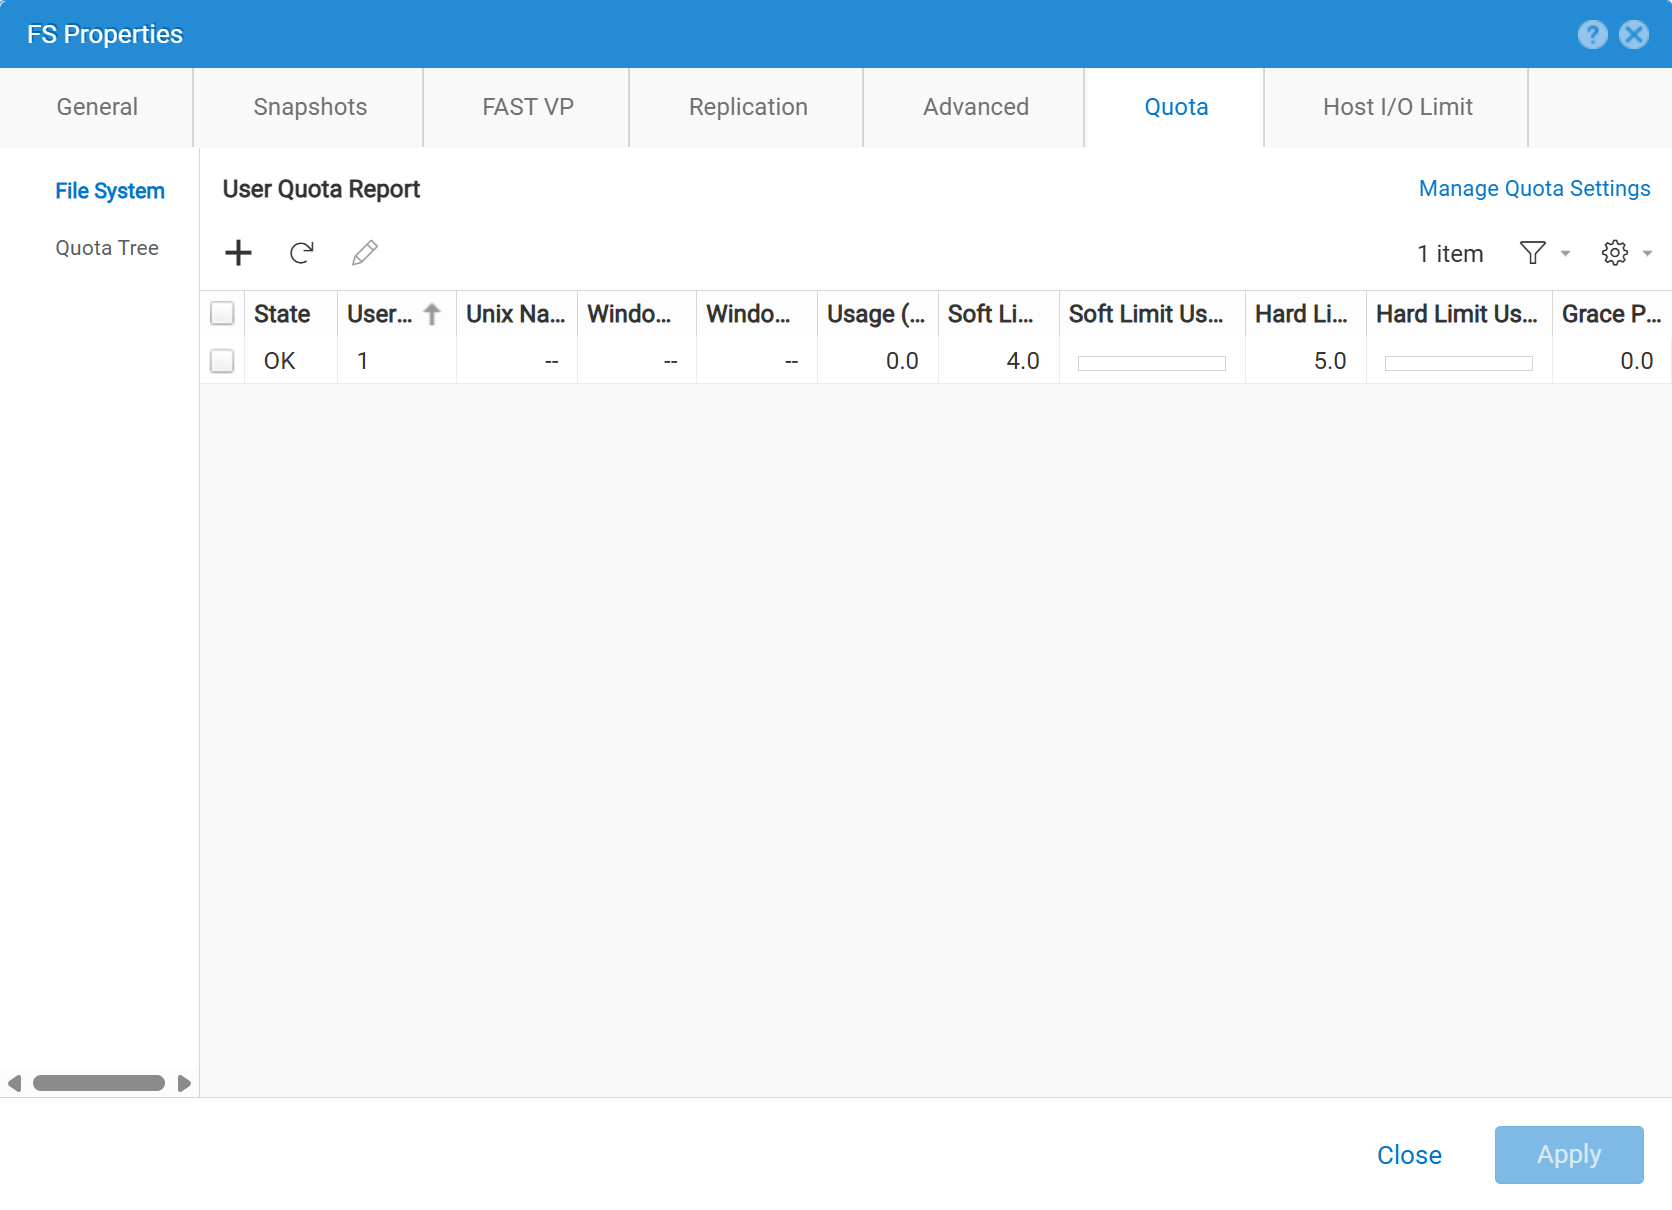This screenshot has height=1210, width=1672.
Task: Click the sort arrow in User column
Action: click(432, 314)
